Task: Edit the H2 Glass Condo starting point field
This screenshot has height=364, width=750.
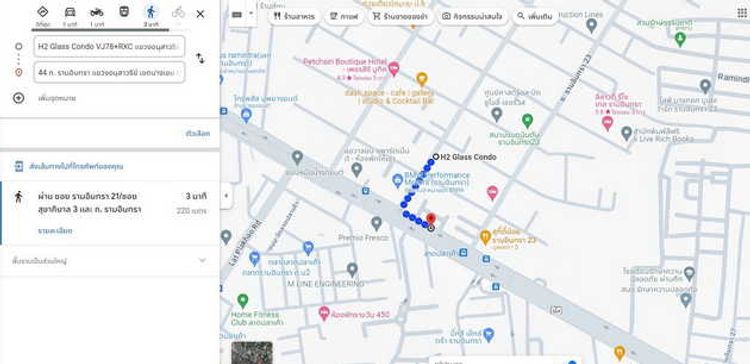Action: pos(110,46)
